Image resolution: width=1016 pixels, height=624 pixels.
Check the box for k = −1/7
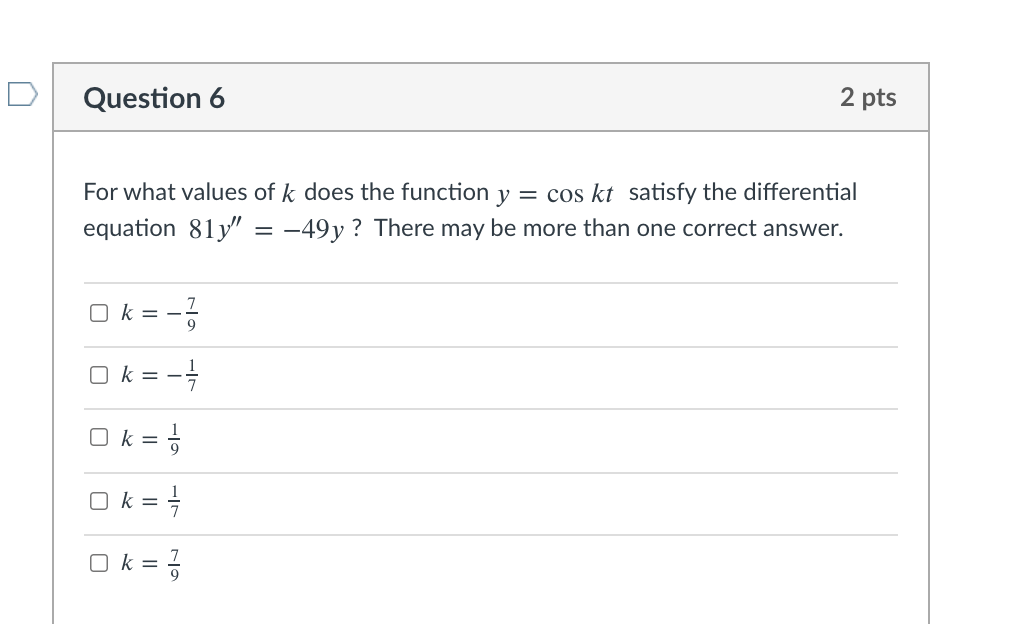click(x=98, y=376)
